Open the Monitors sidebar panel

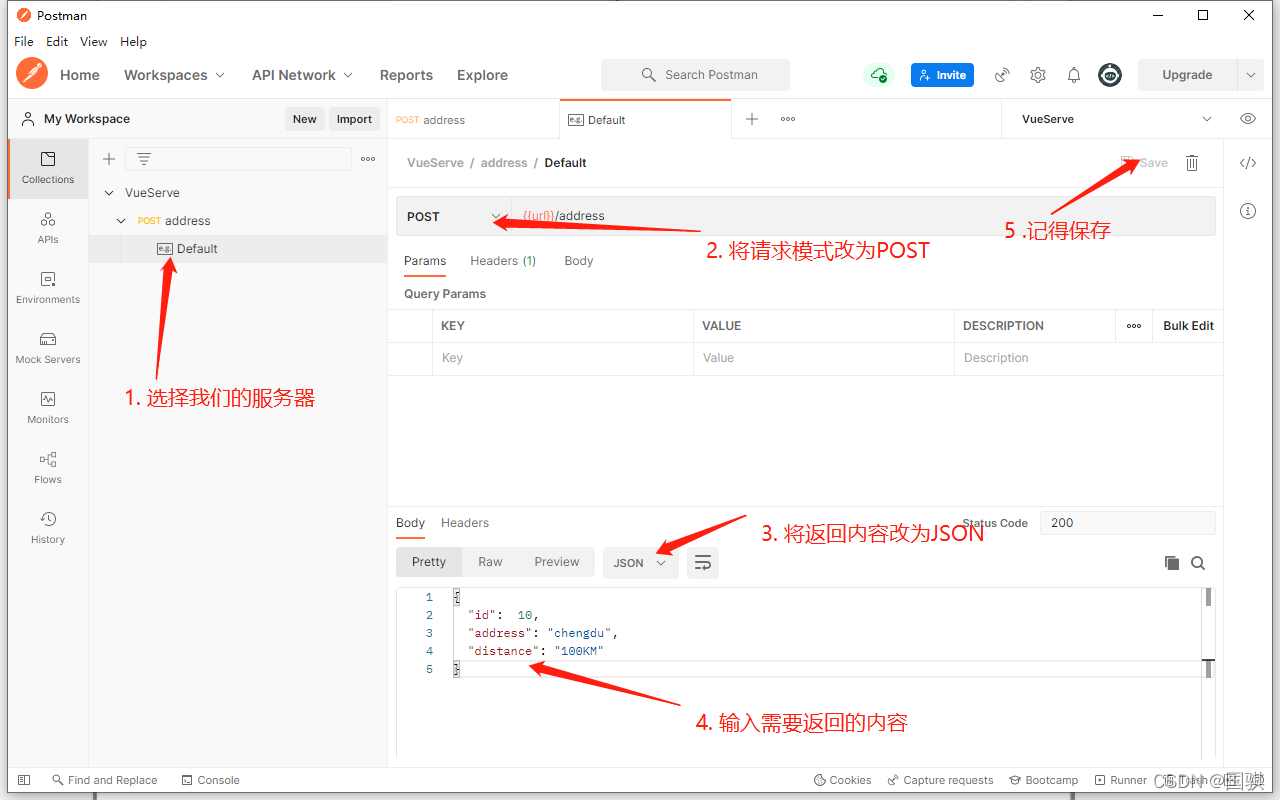click(48, 408)
